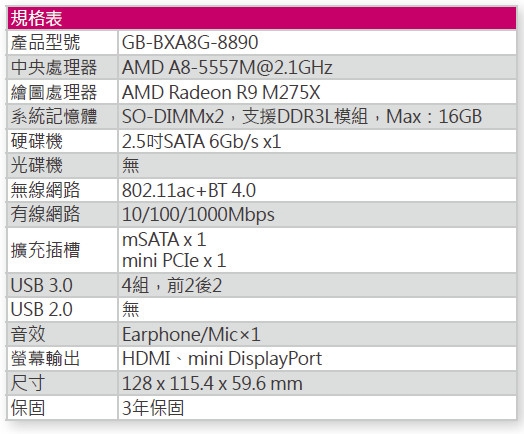The image size is (524, 434).
Task: Click the 128 x 115.4 x 59.6 mm dimensions
Action: pos(212,384)
